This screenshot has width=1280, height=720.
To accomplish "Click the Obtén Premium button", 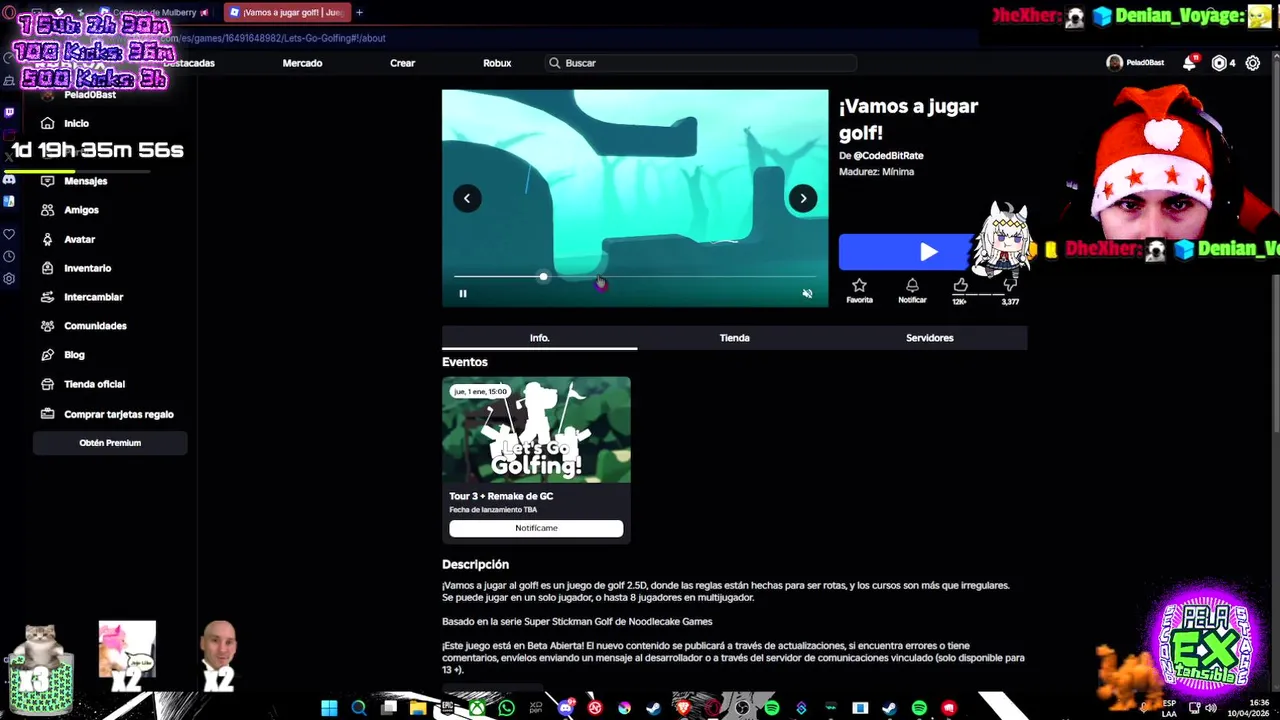I will click(110, 443).
